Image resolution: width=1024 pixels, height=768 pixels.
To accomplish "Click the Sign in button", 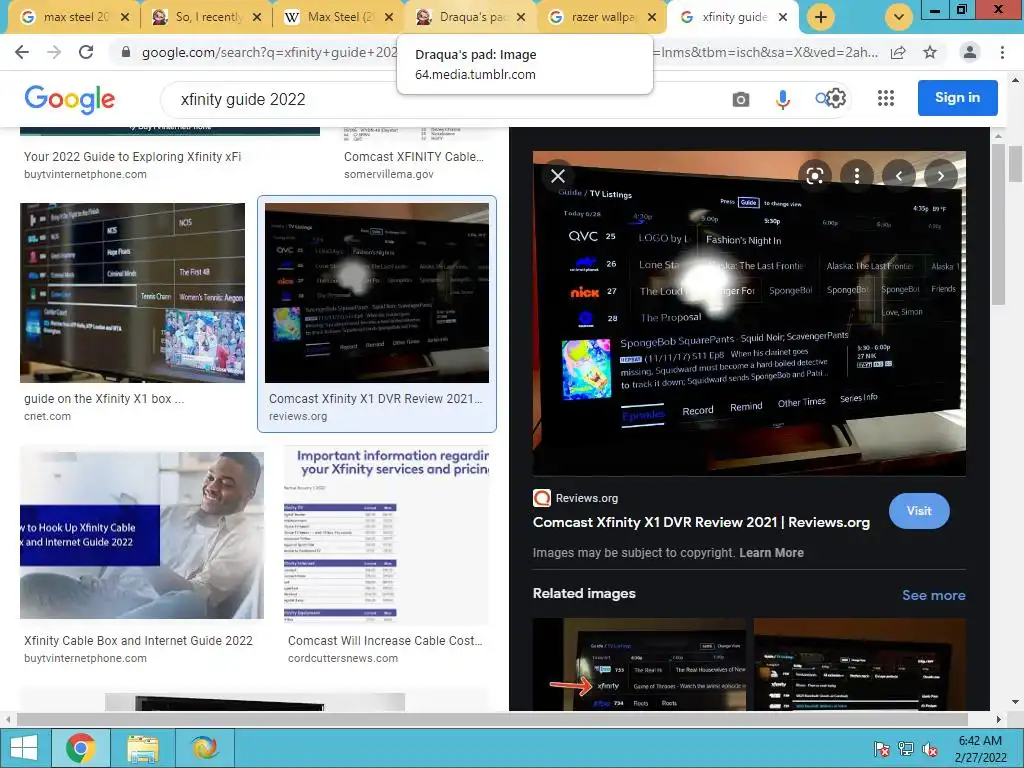I will [957, 98].
